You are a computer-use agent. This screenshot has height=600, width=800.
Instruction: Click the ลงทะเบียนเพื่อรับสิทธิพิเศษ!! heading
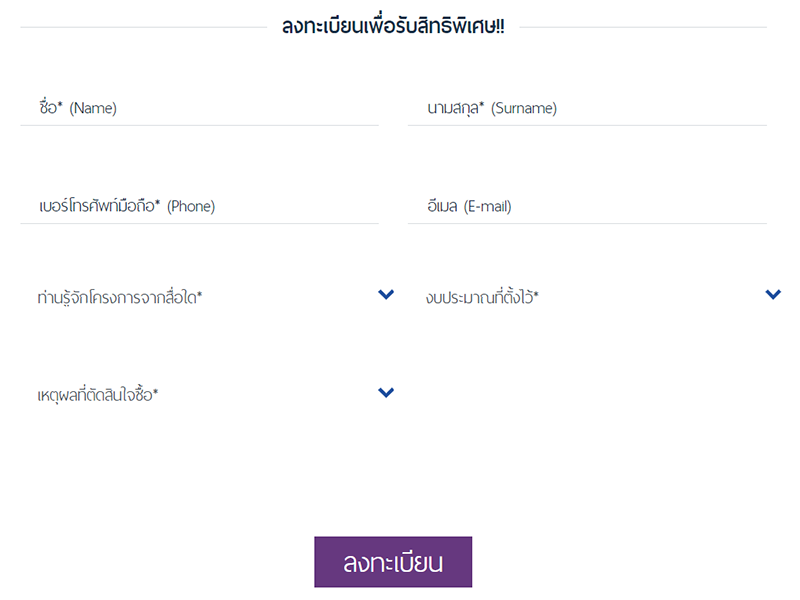(393, 26)
